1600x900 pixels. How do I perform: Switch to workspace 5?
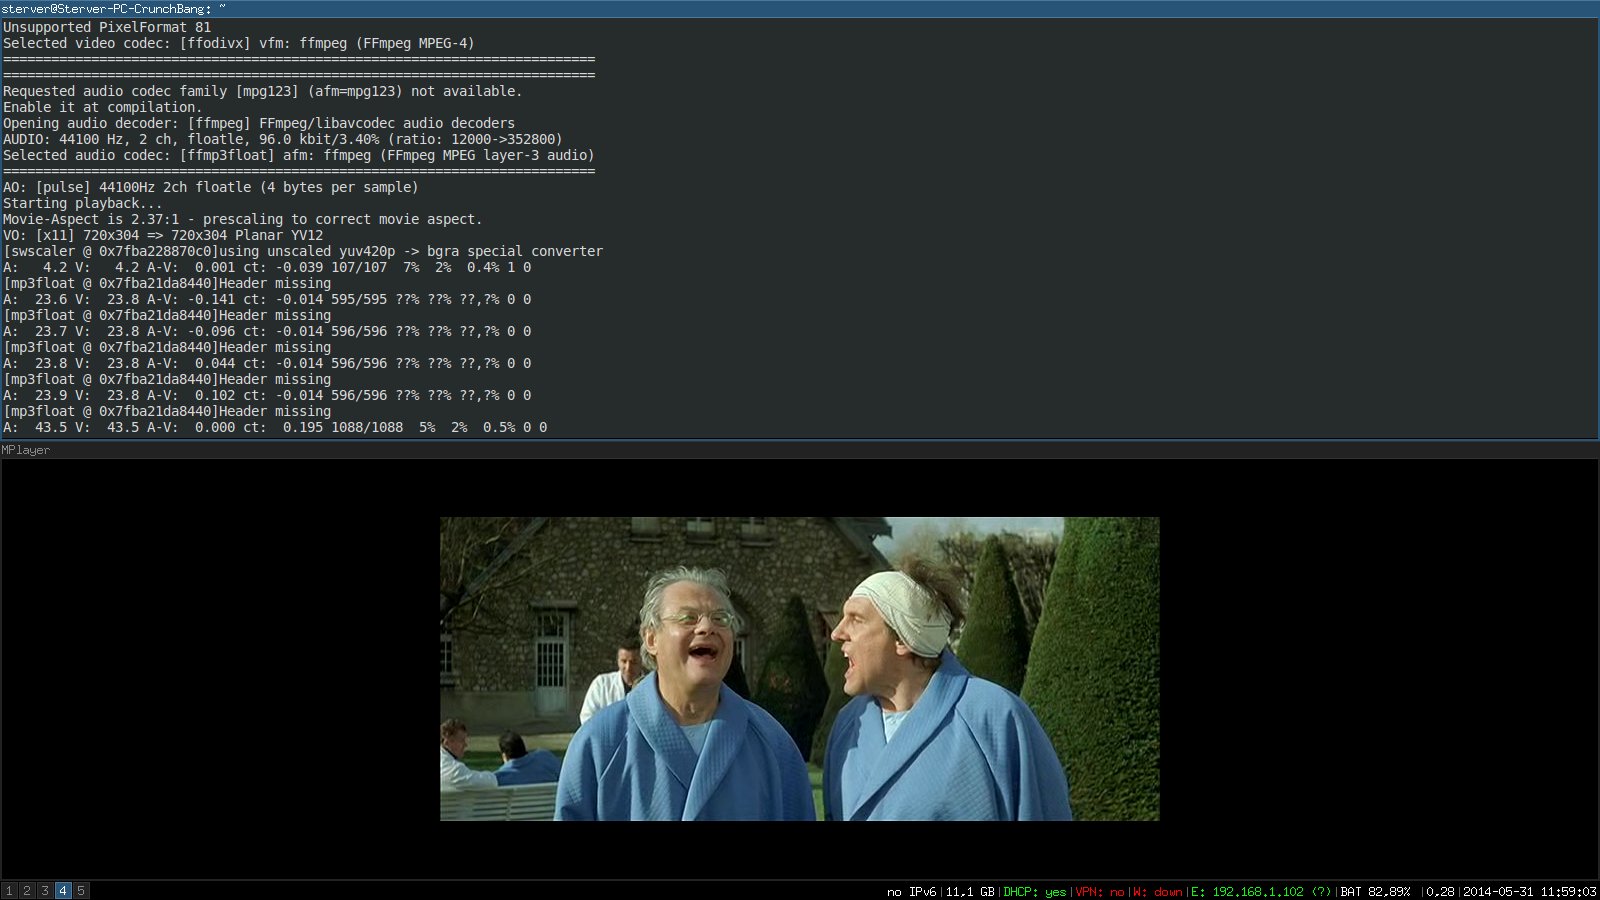coord(81,891)
